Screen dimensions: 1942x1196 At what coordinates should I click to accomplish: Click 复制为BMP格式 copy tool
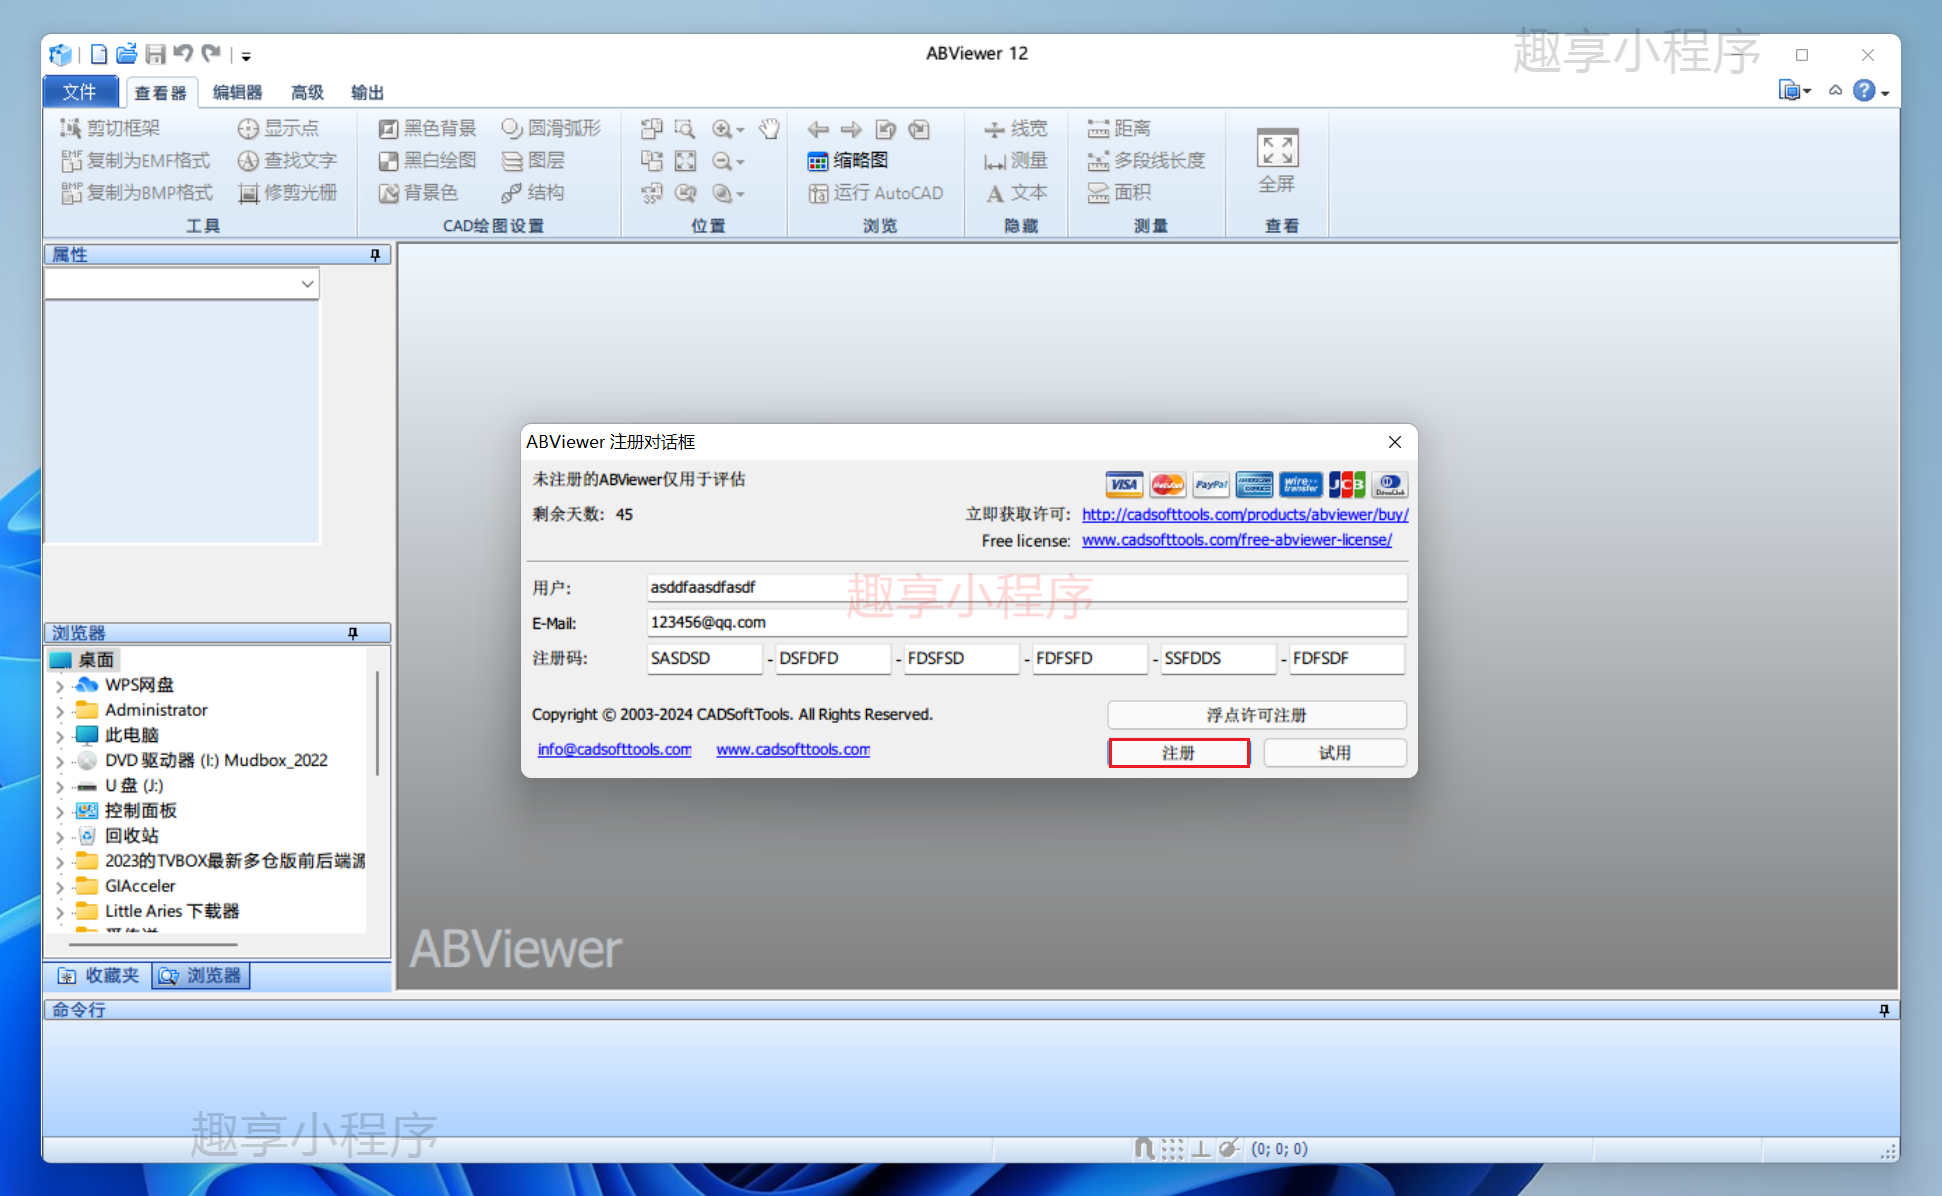tap(137, 192)
